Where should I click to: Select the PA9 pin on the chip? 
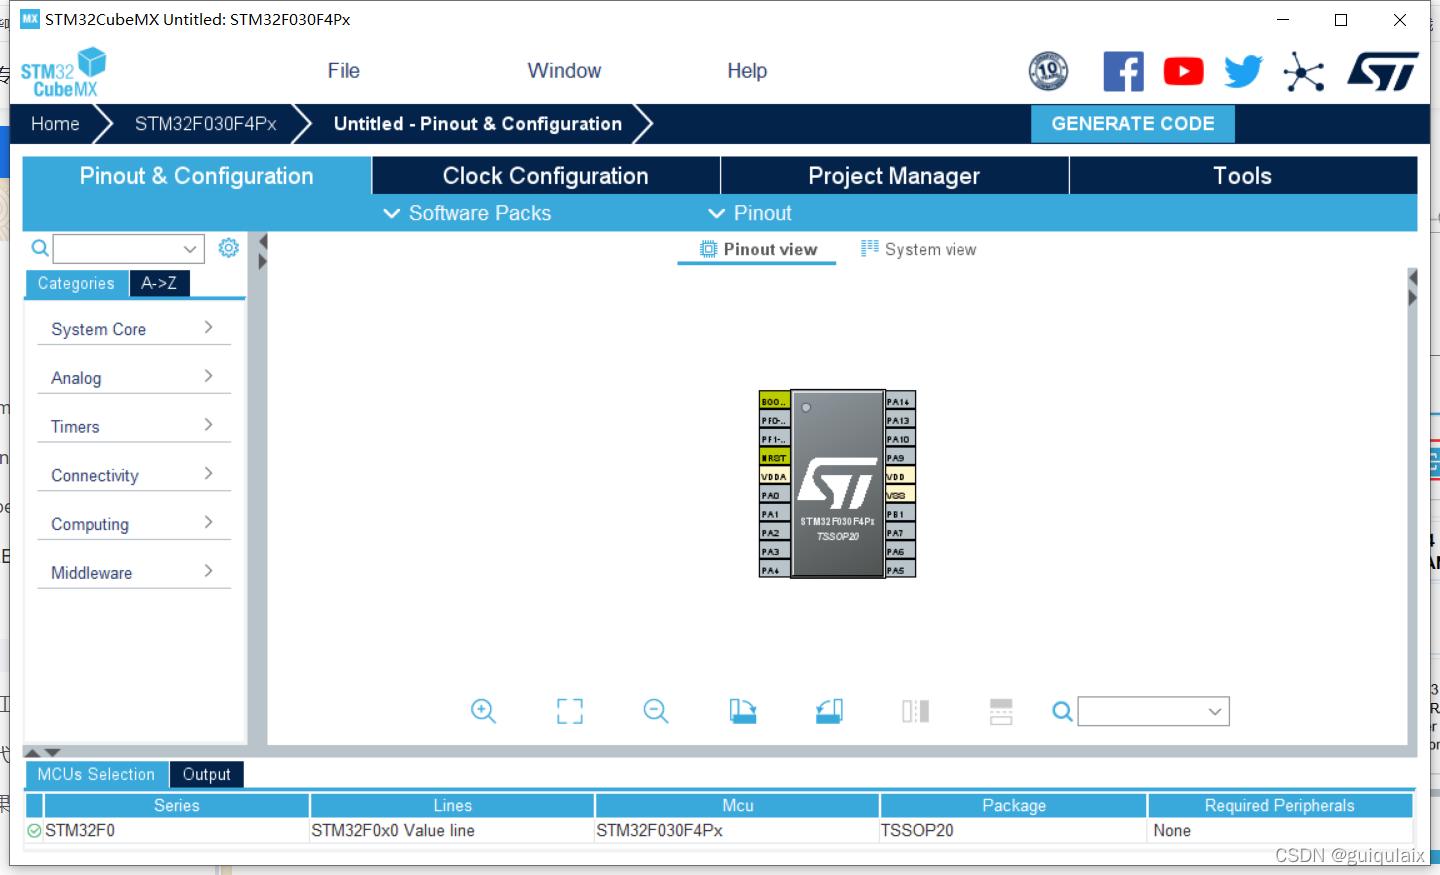[900, 457]
